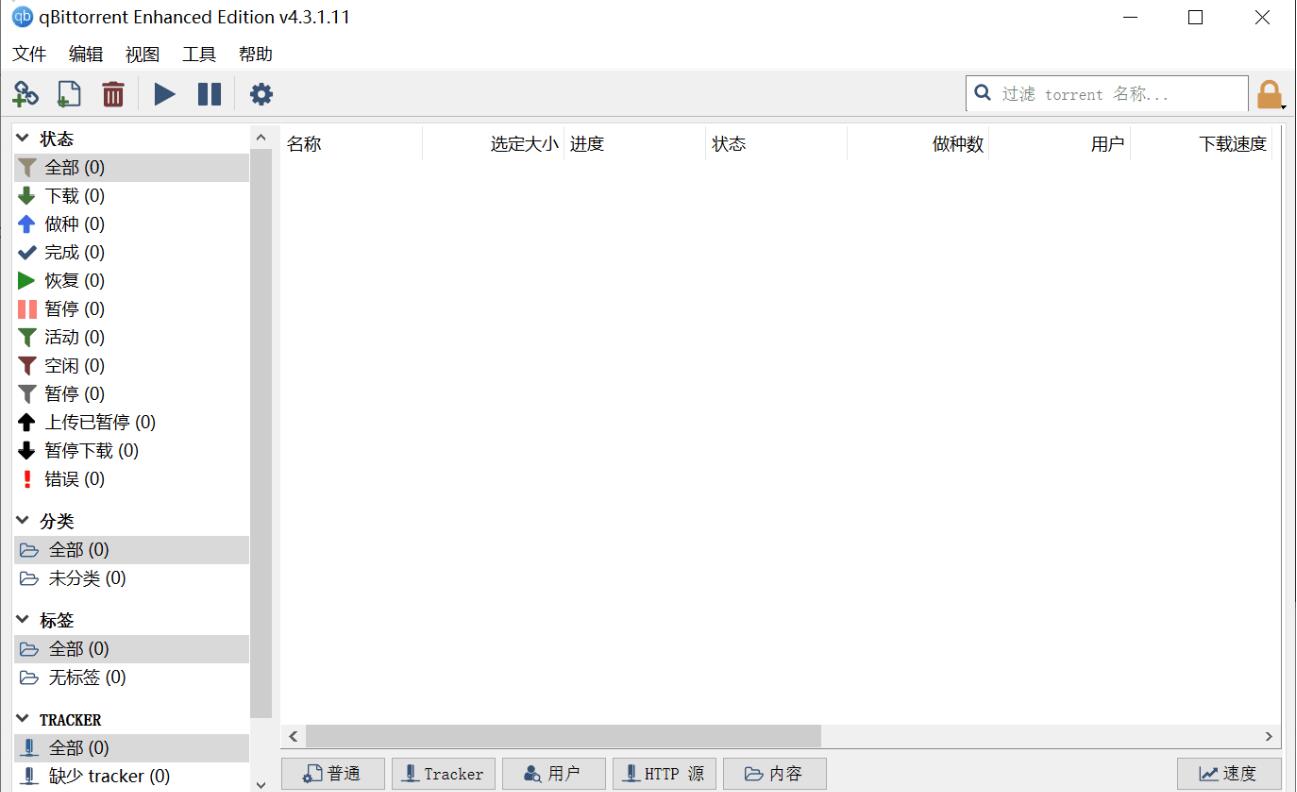Sort by the 下载速度 column header

pyautogui.click(x=1201, y=144)
